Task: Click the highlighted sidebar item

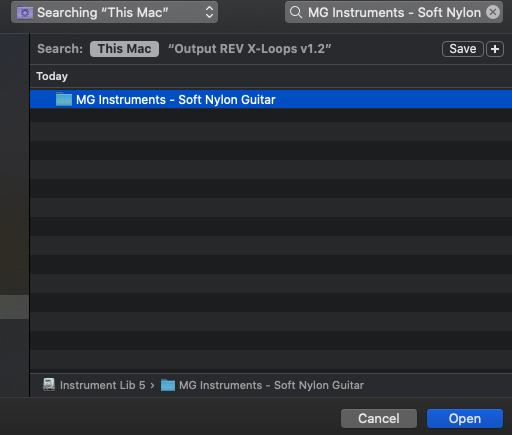Action: click(14, 307)
